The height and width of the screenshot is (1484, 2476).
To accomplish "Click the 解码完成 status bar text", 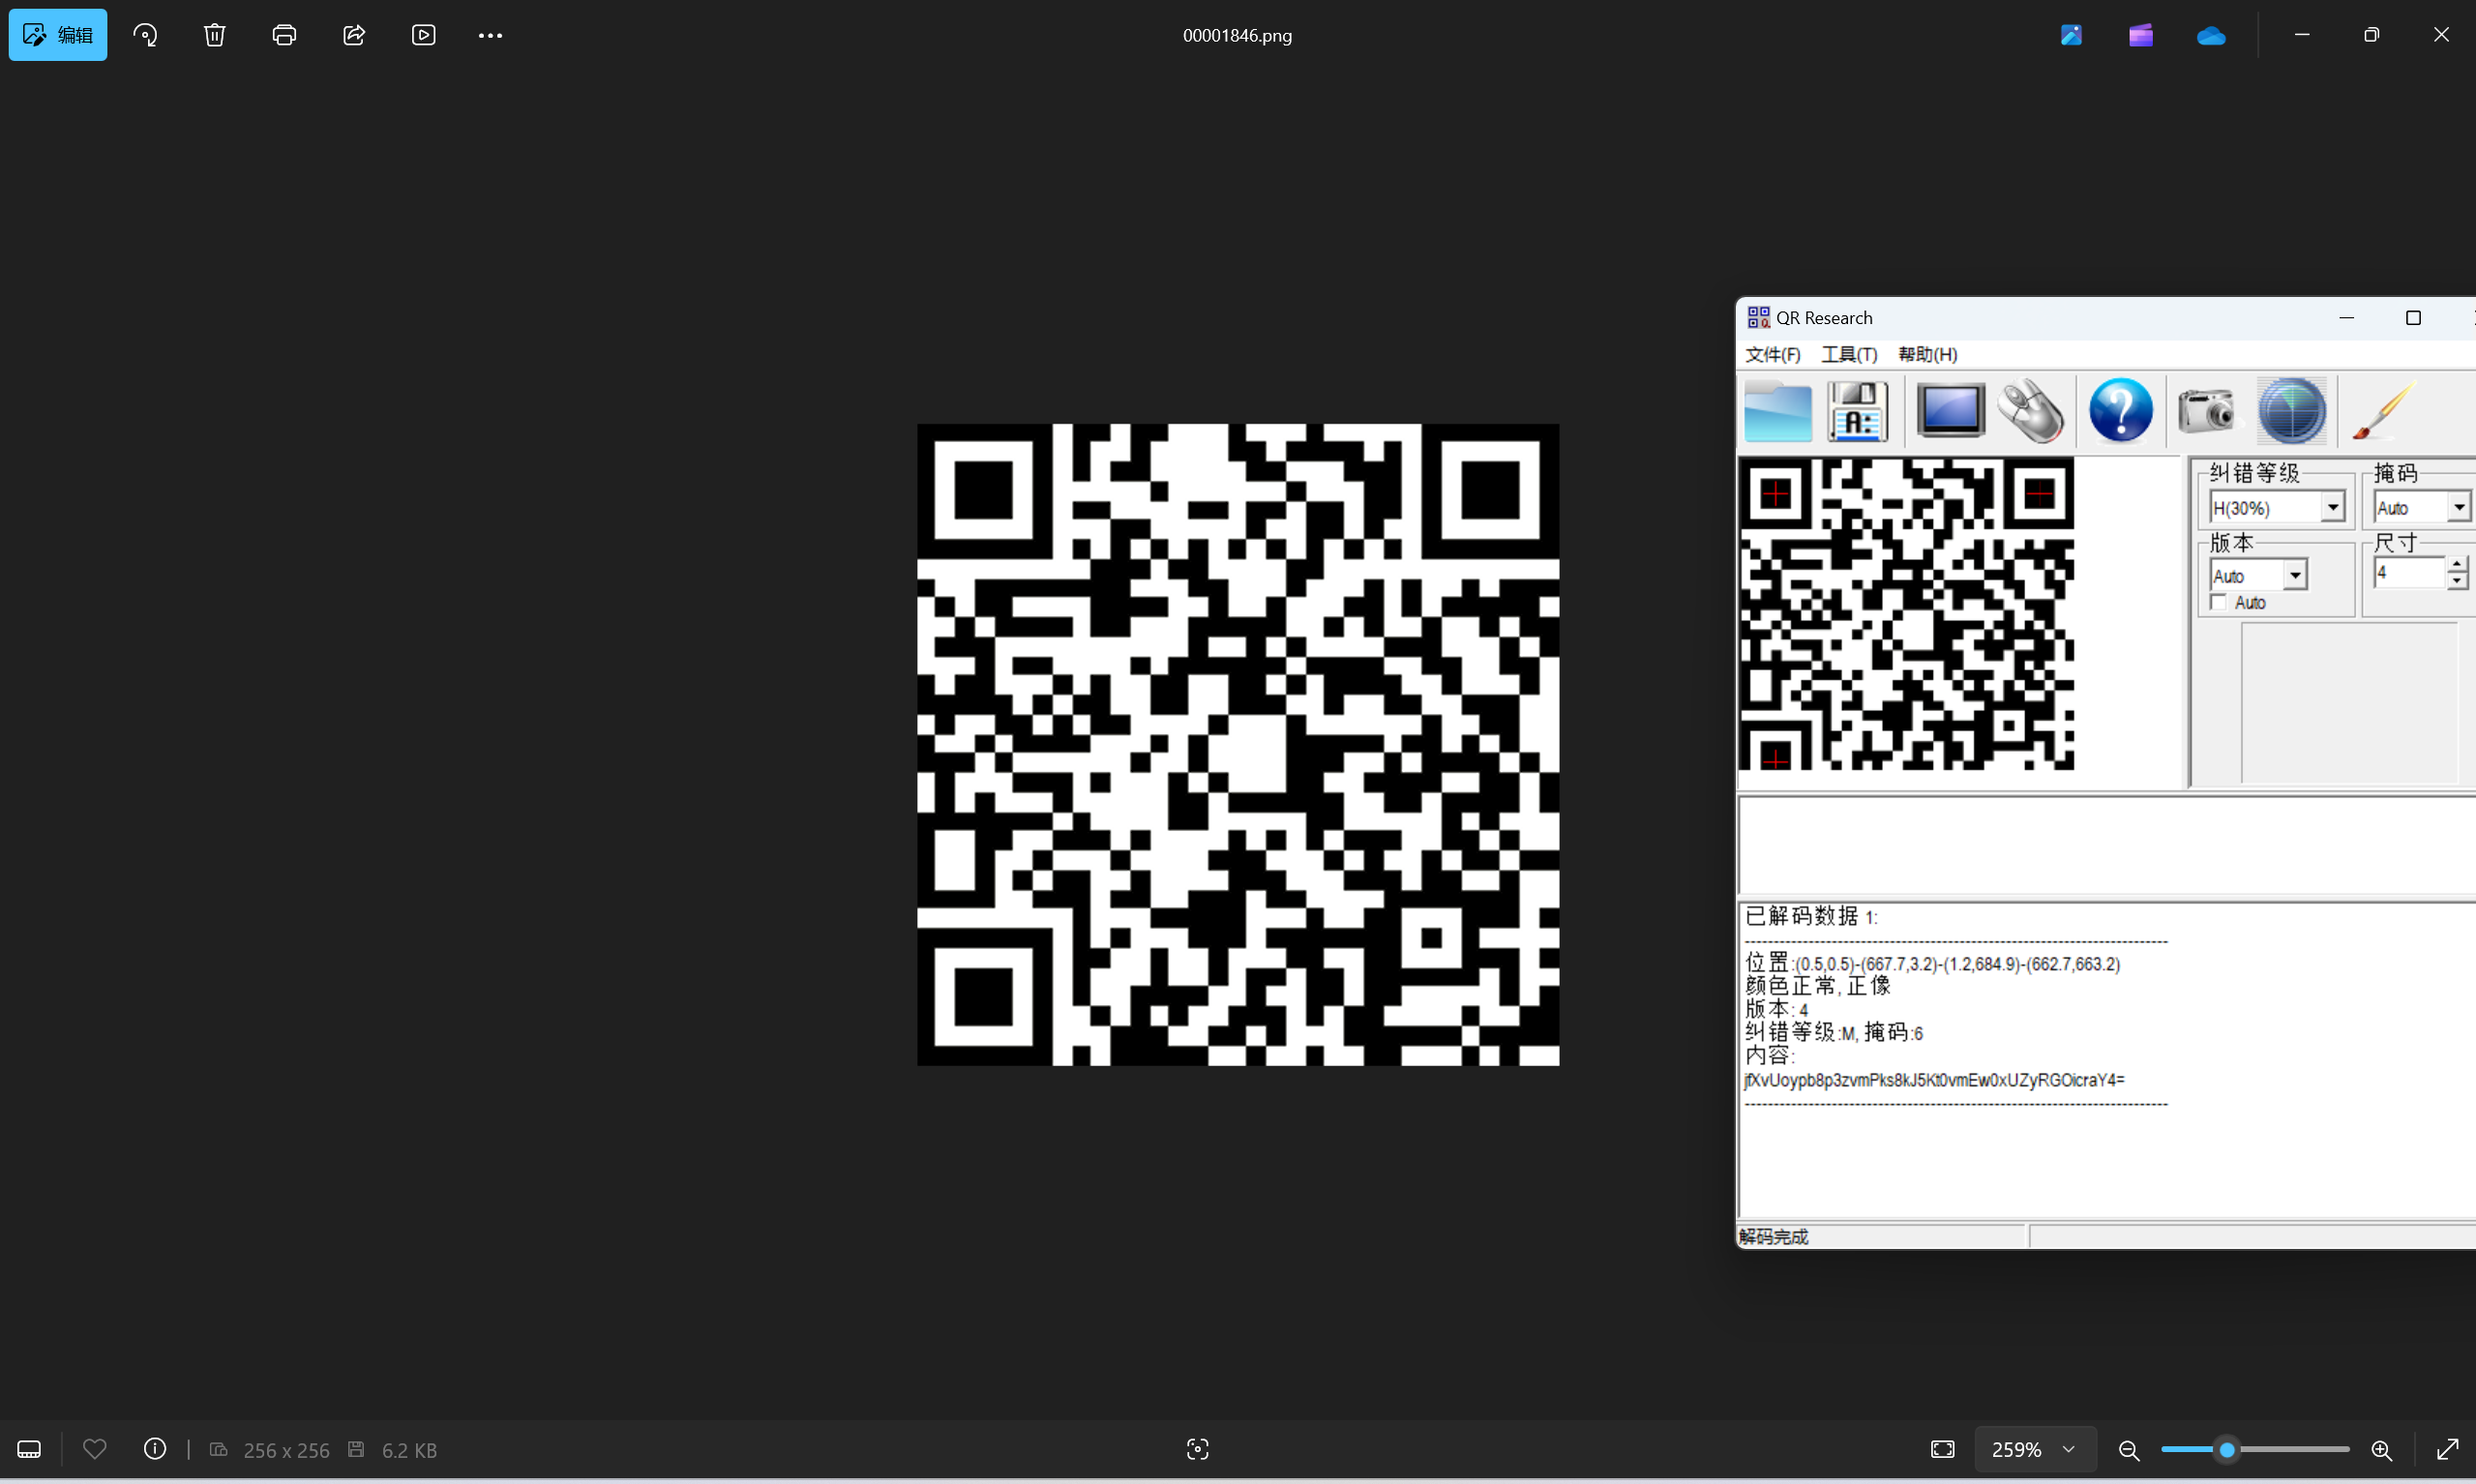I will coord(1773,1237).
